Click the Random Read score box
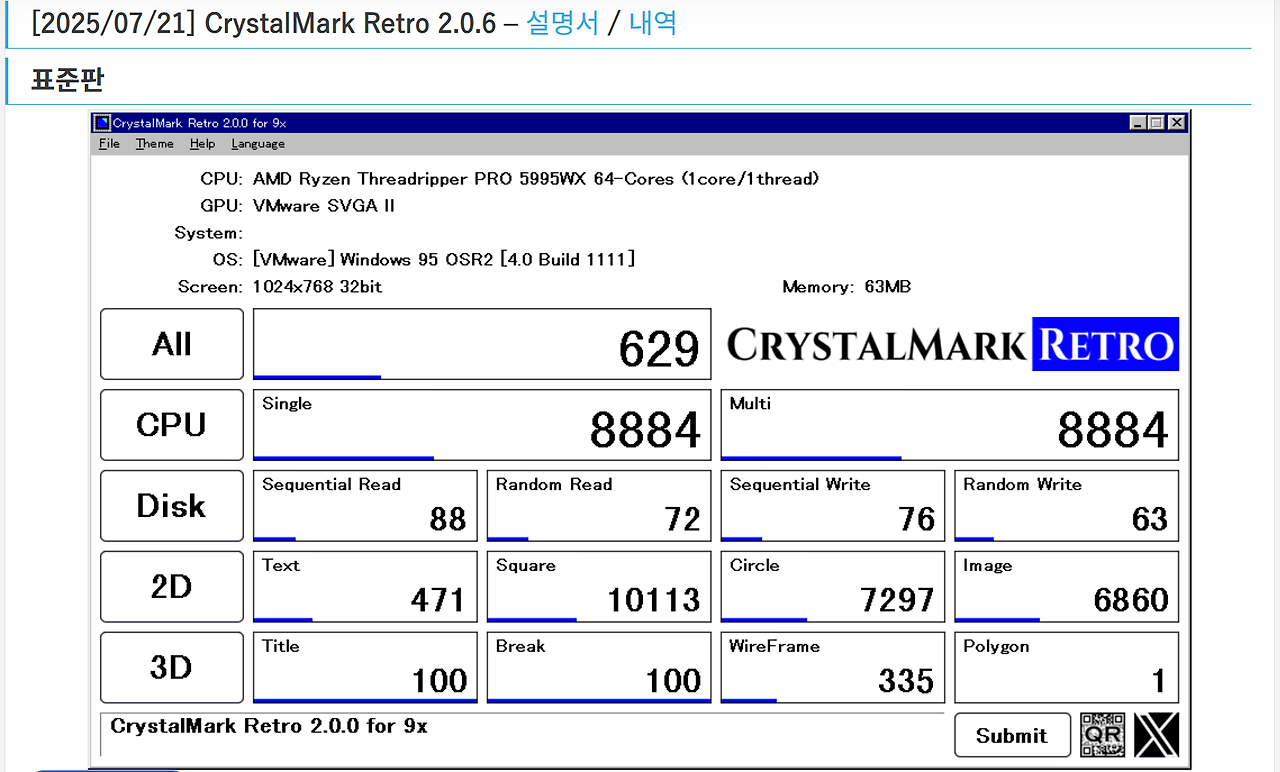This screenshot has width=1280, height=772. (x=599, y=506)
